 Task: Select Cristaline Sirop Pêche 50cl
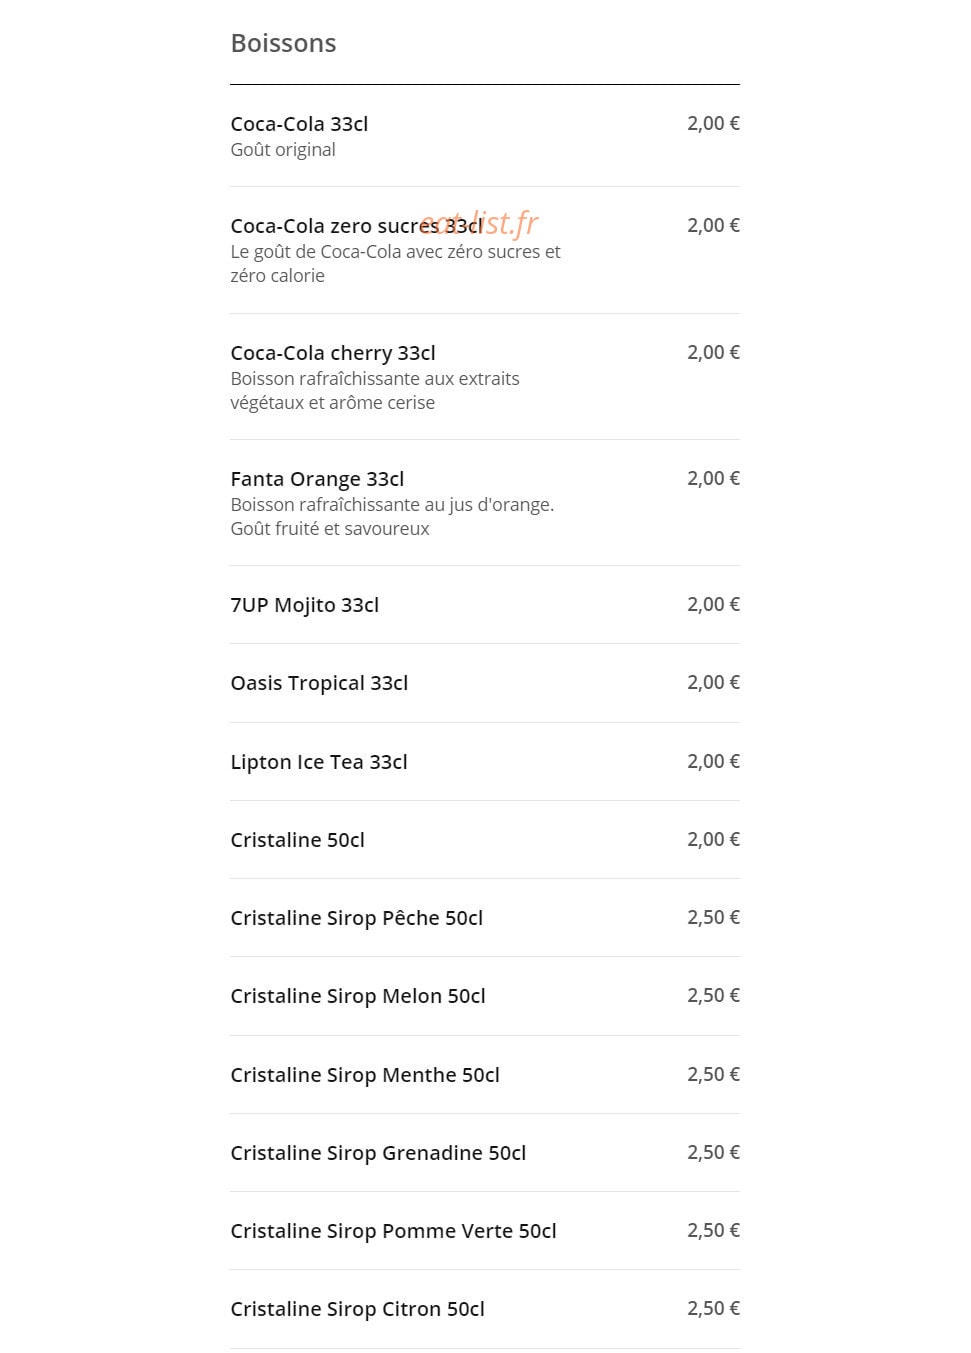pyautogui.click(x=485, y=918)
